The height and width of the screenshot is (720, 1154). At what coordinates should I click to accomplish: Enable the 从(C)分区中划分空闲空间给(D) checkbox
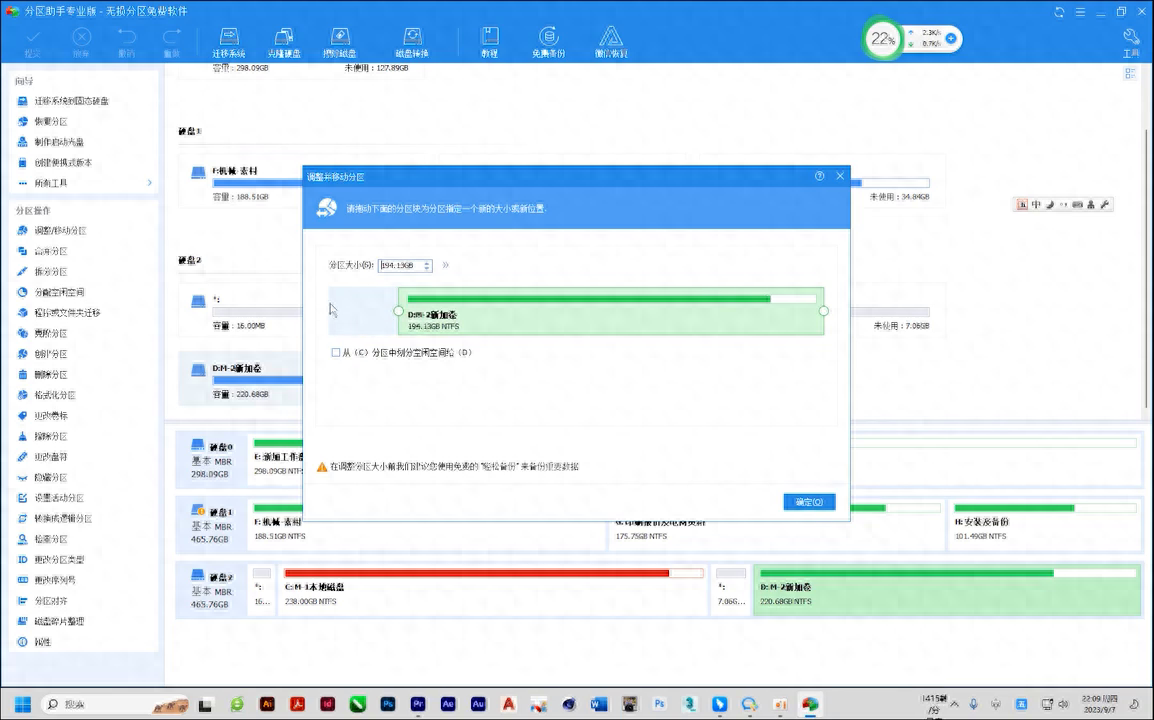[x=336, y=353]
